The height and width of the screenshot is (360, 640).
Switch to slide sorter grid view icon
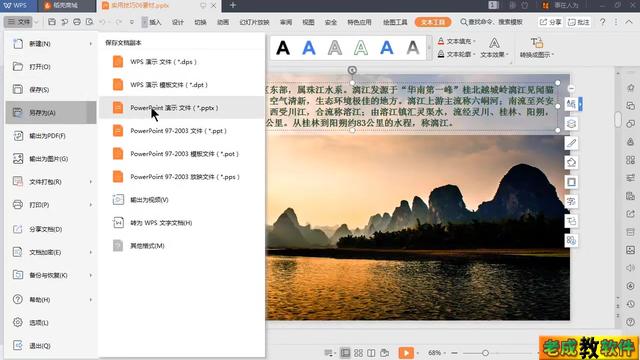tap(358, 353)
